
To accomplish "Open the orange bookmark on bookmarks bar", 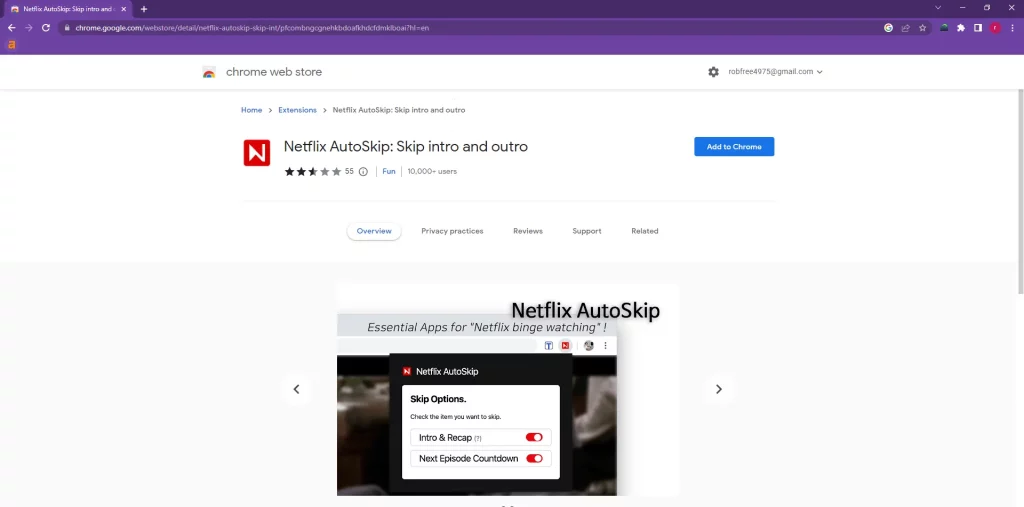I will [11, 45].
